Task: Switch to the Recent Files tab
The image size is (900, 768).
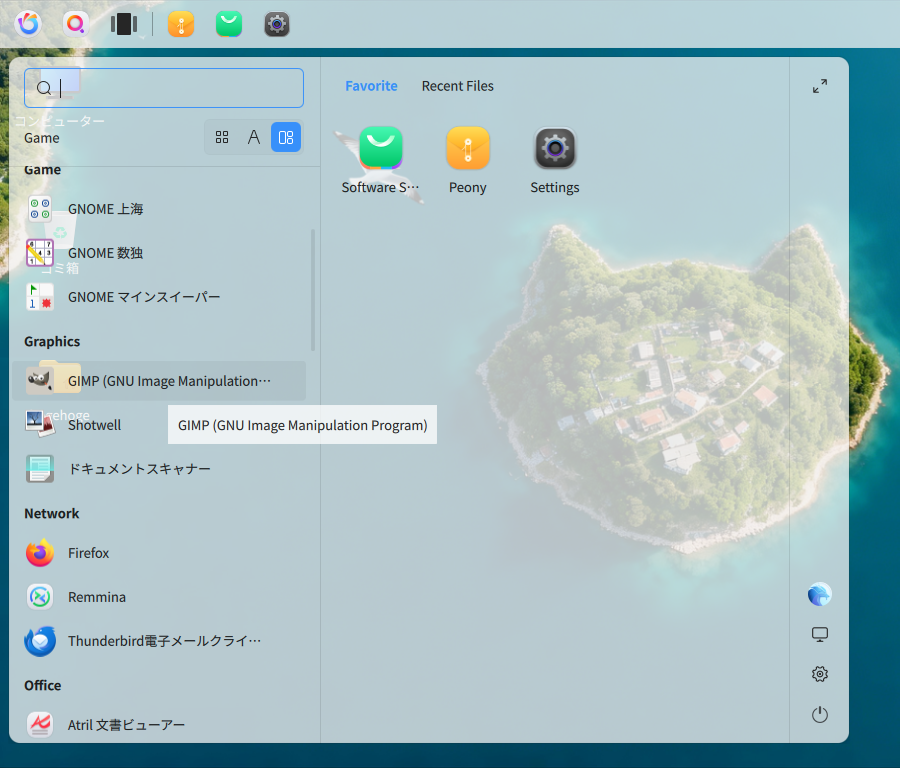Action: point(457,86)
